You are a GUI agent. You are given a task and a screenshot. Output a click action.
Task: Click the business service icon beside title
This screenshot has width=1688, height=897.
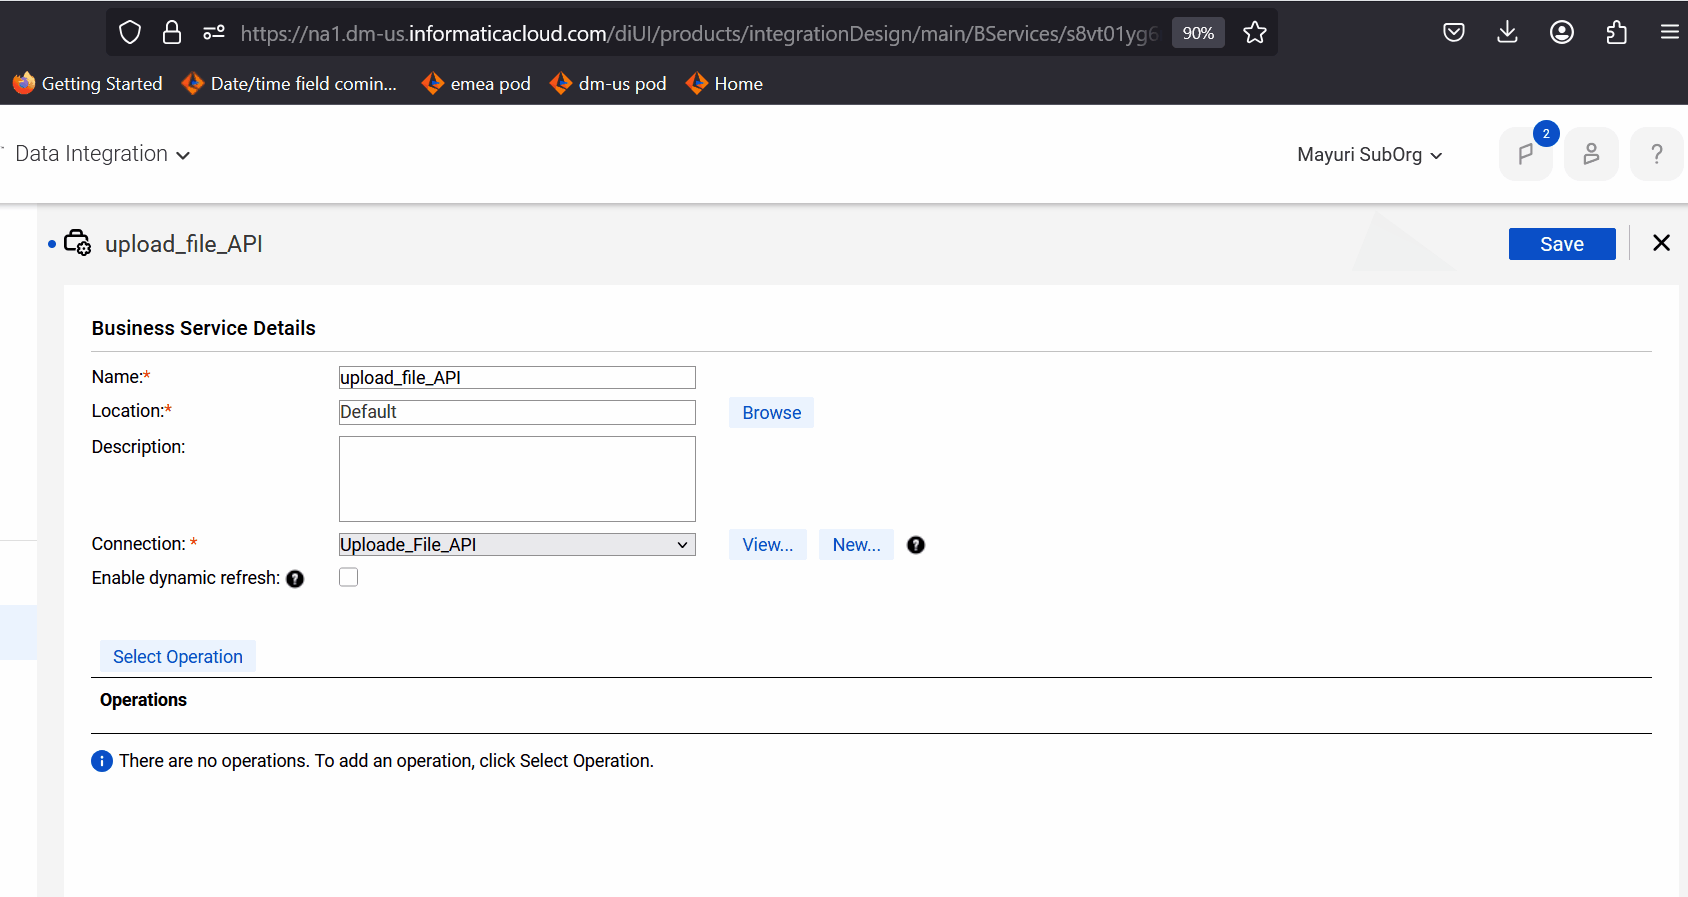click(x=77, y=243)
